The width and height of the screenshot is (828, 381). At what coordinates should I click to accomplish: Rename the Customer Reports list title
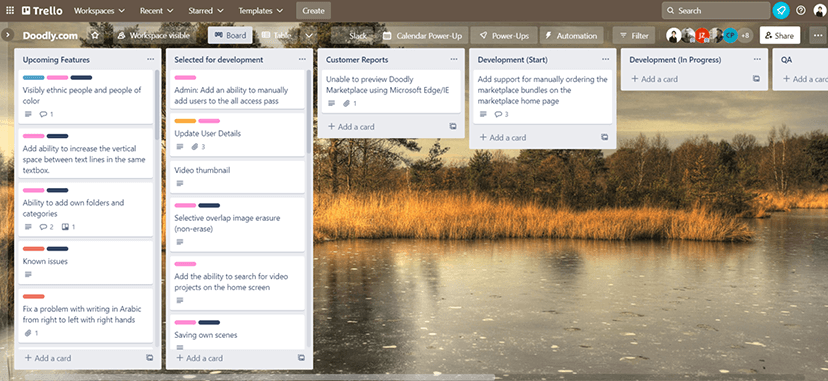coord(357,60)
